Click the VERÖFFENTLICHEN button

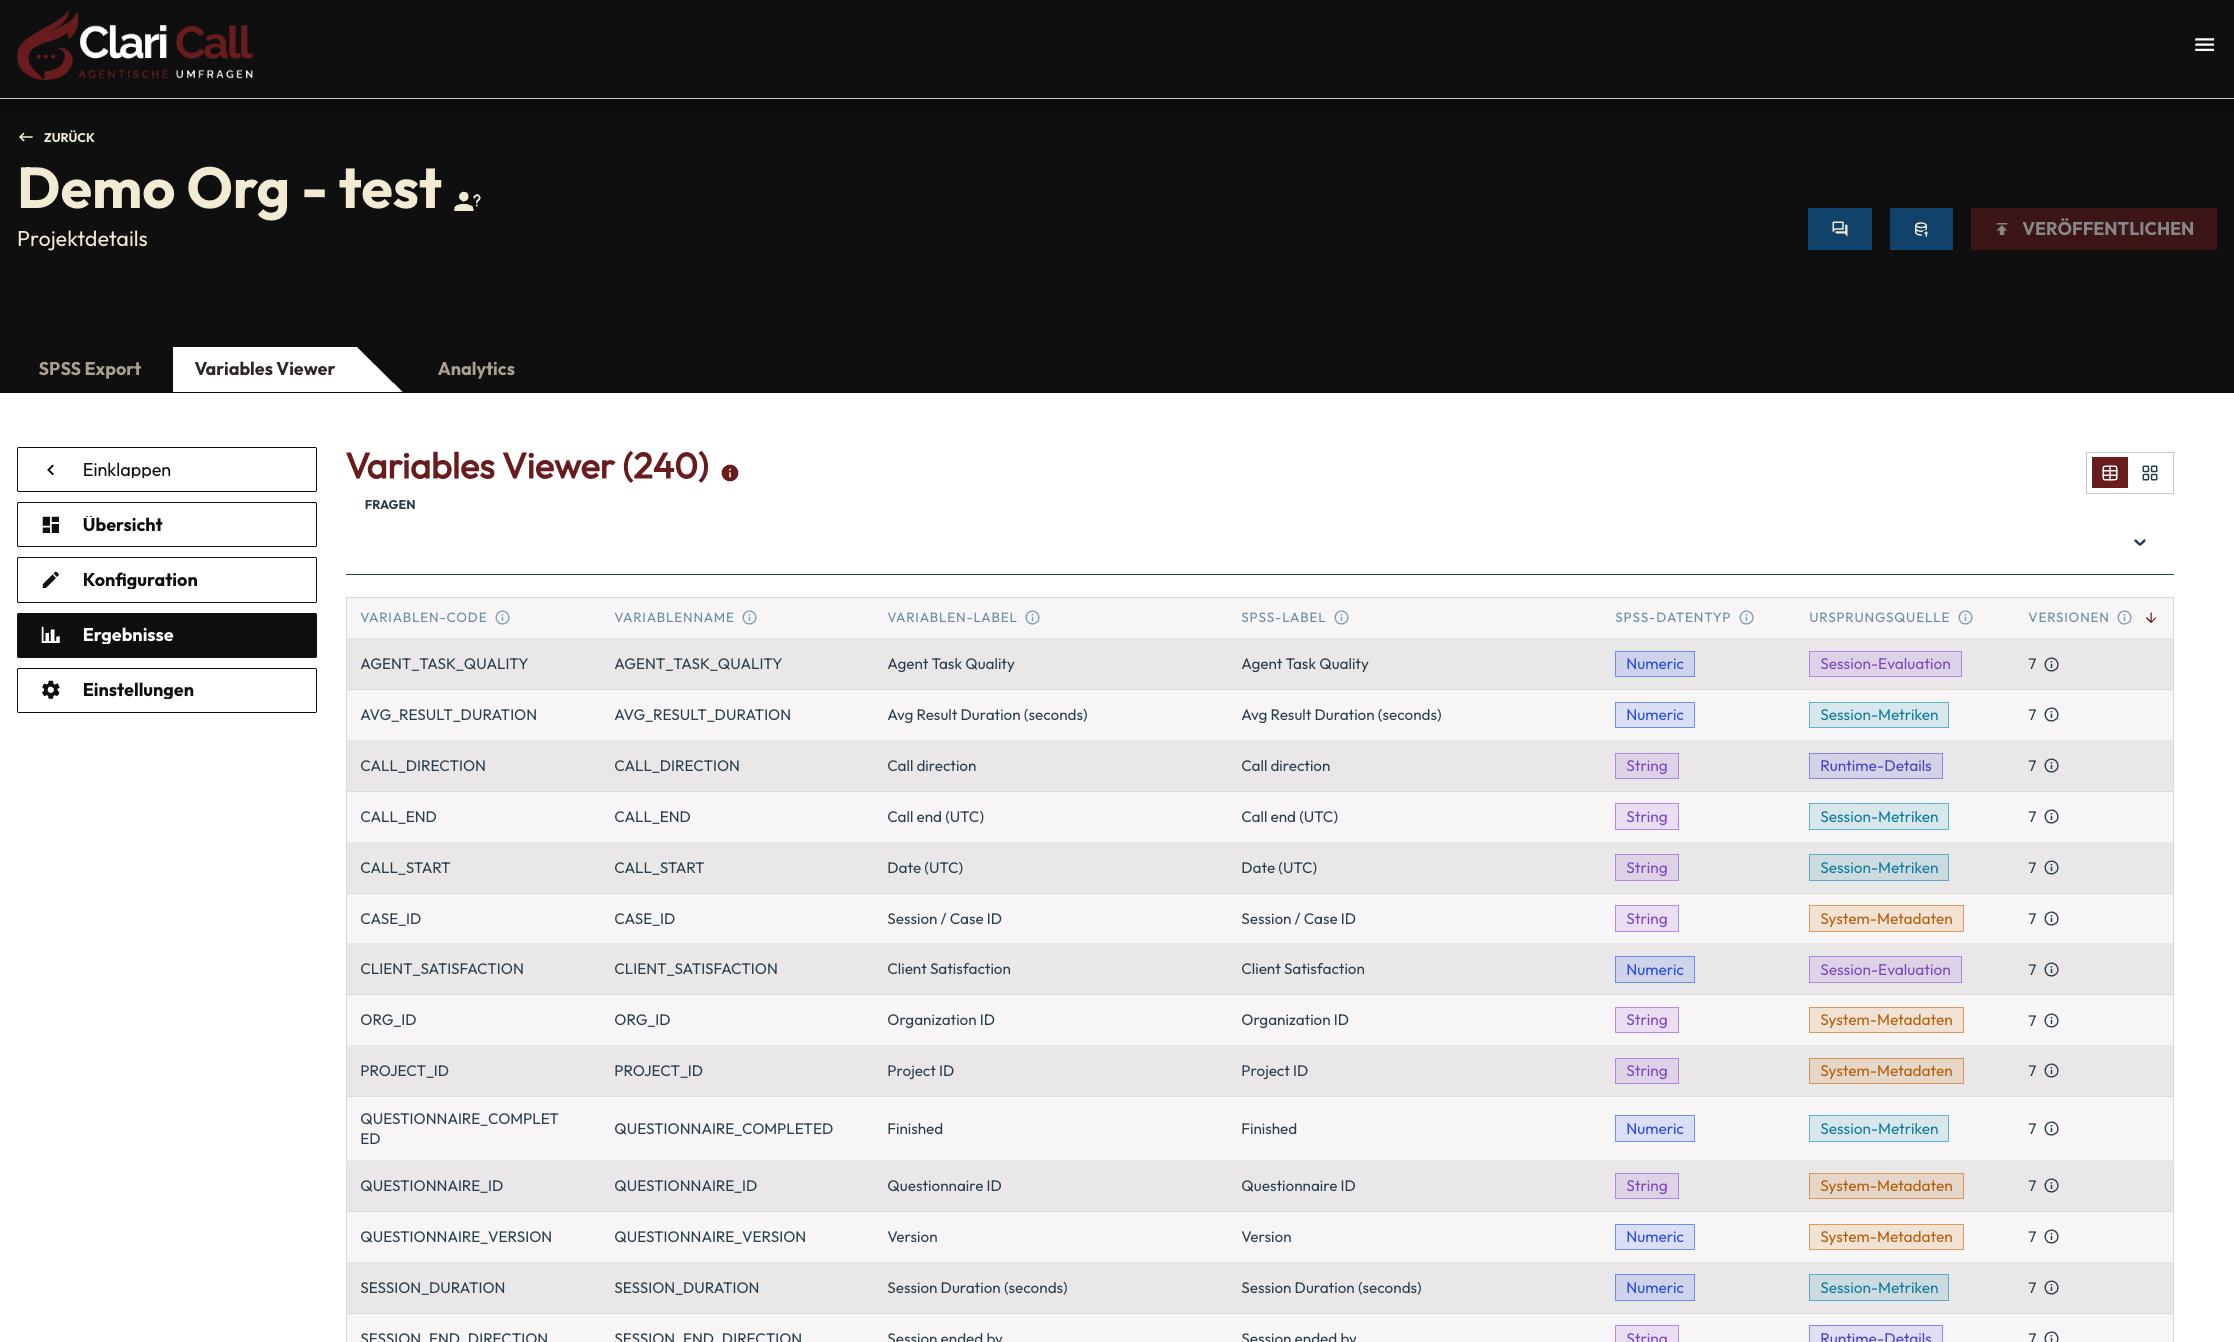(2093, 228)
